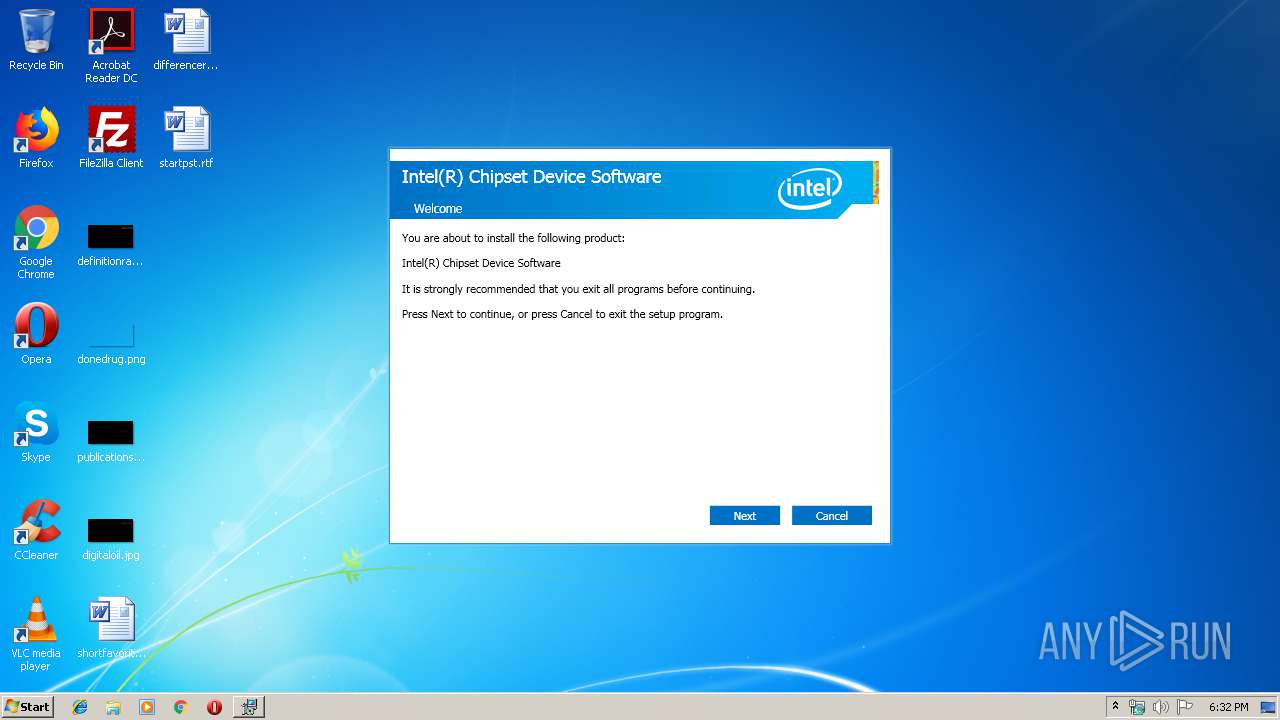
Task: Select the FileZilla Client shortcut
Action: coord(111,138)
